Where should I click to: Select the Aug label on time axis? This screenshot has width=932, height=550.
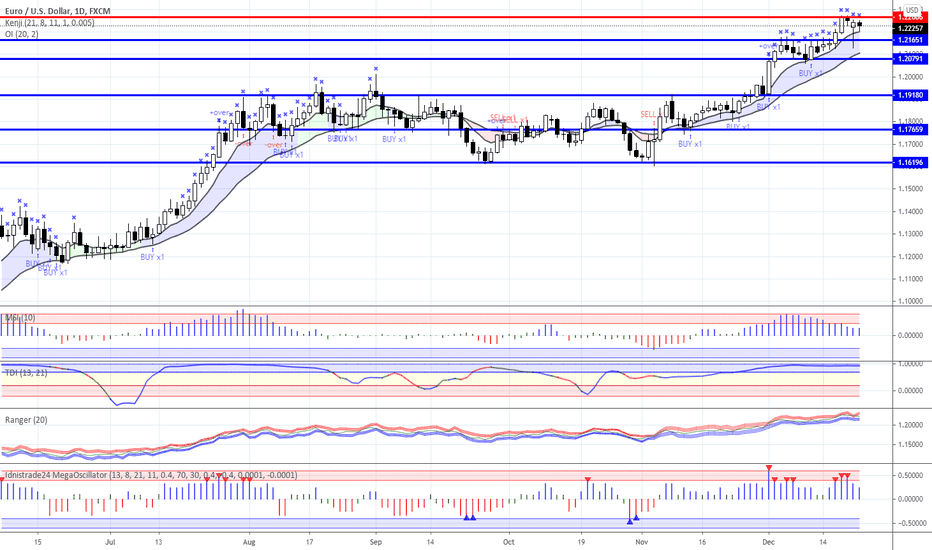point(249,542)
